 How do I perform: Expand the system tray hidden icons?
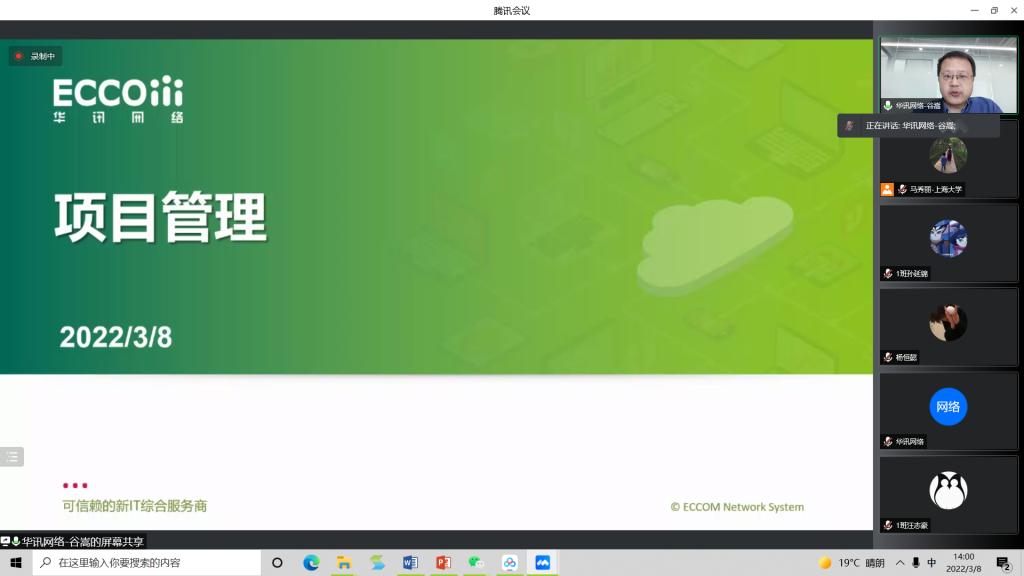click(899, 563)
